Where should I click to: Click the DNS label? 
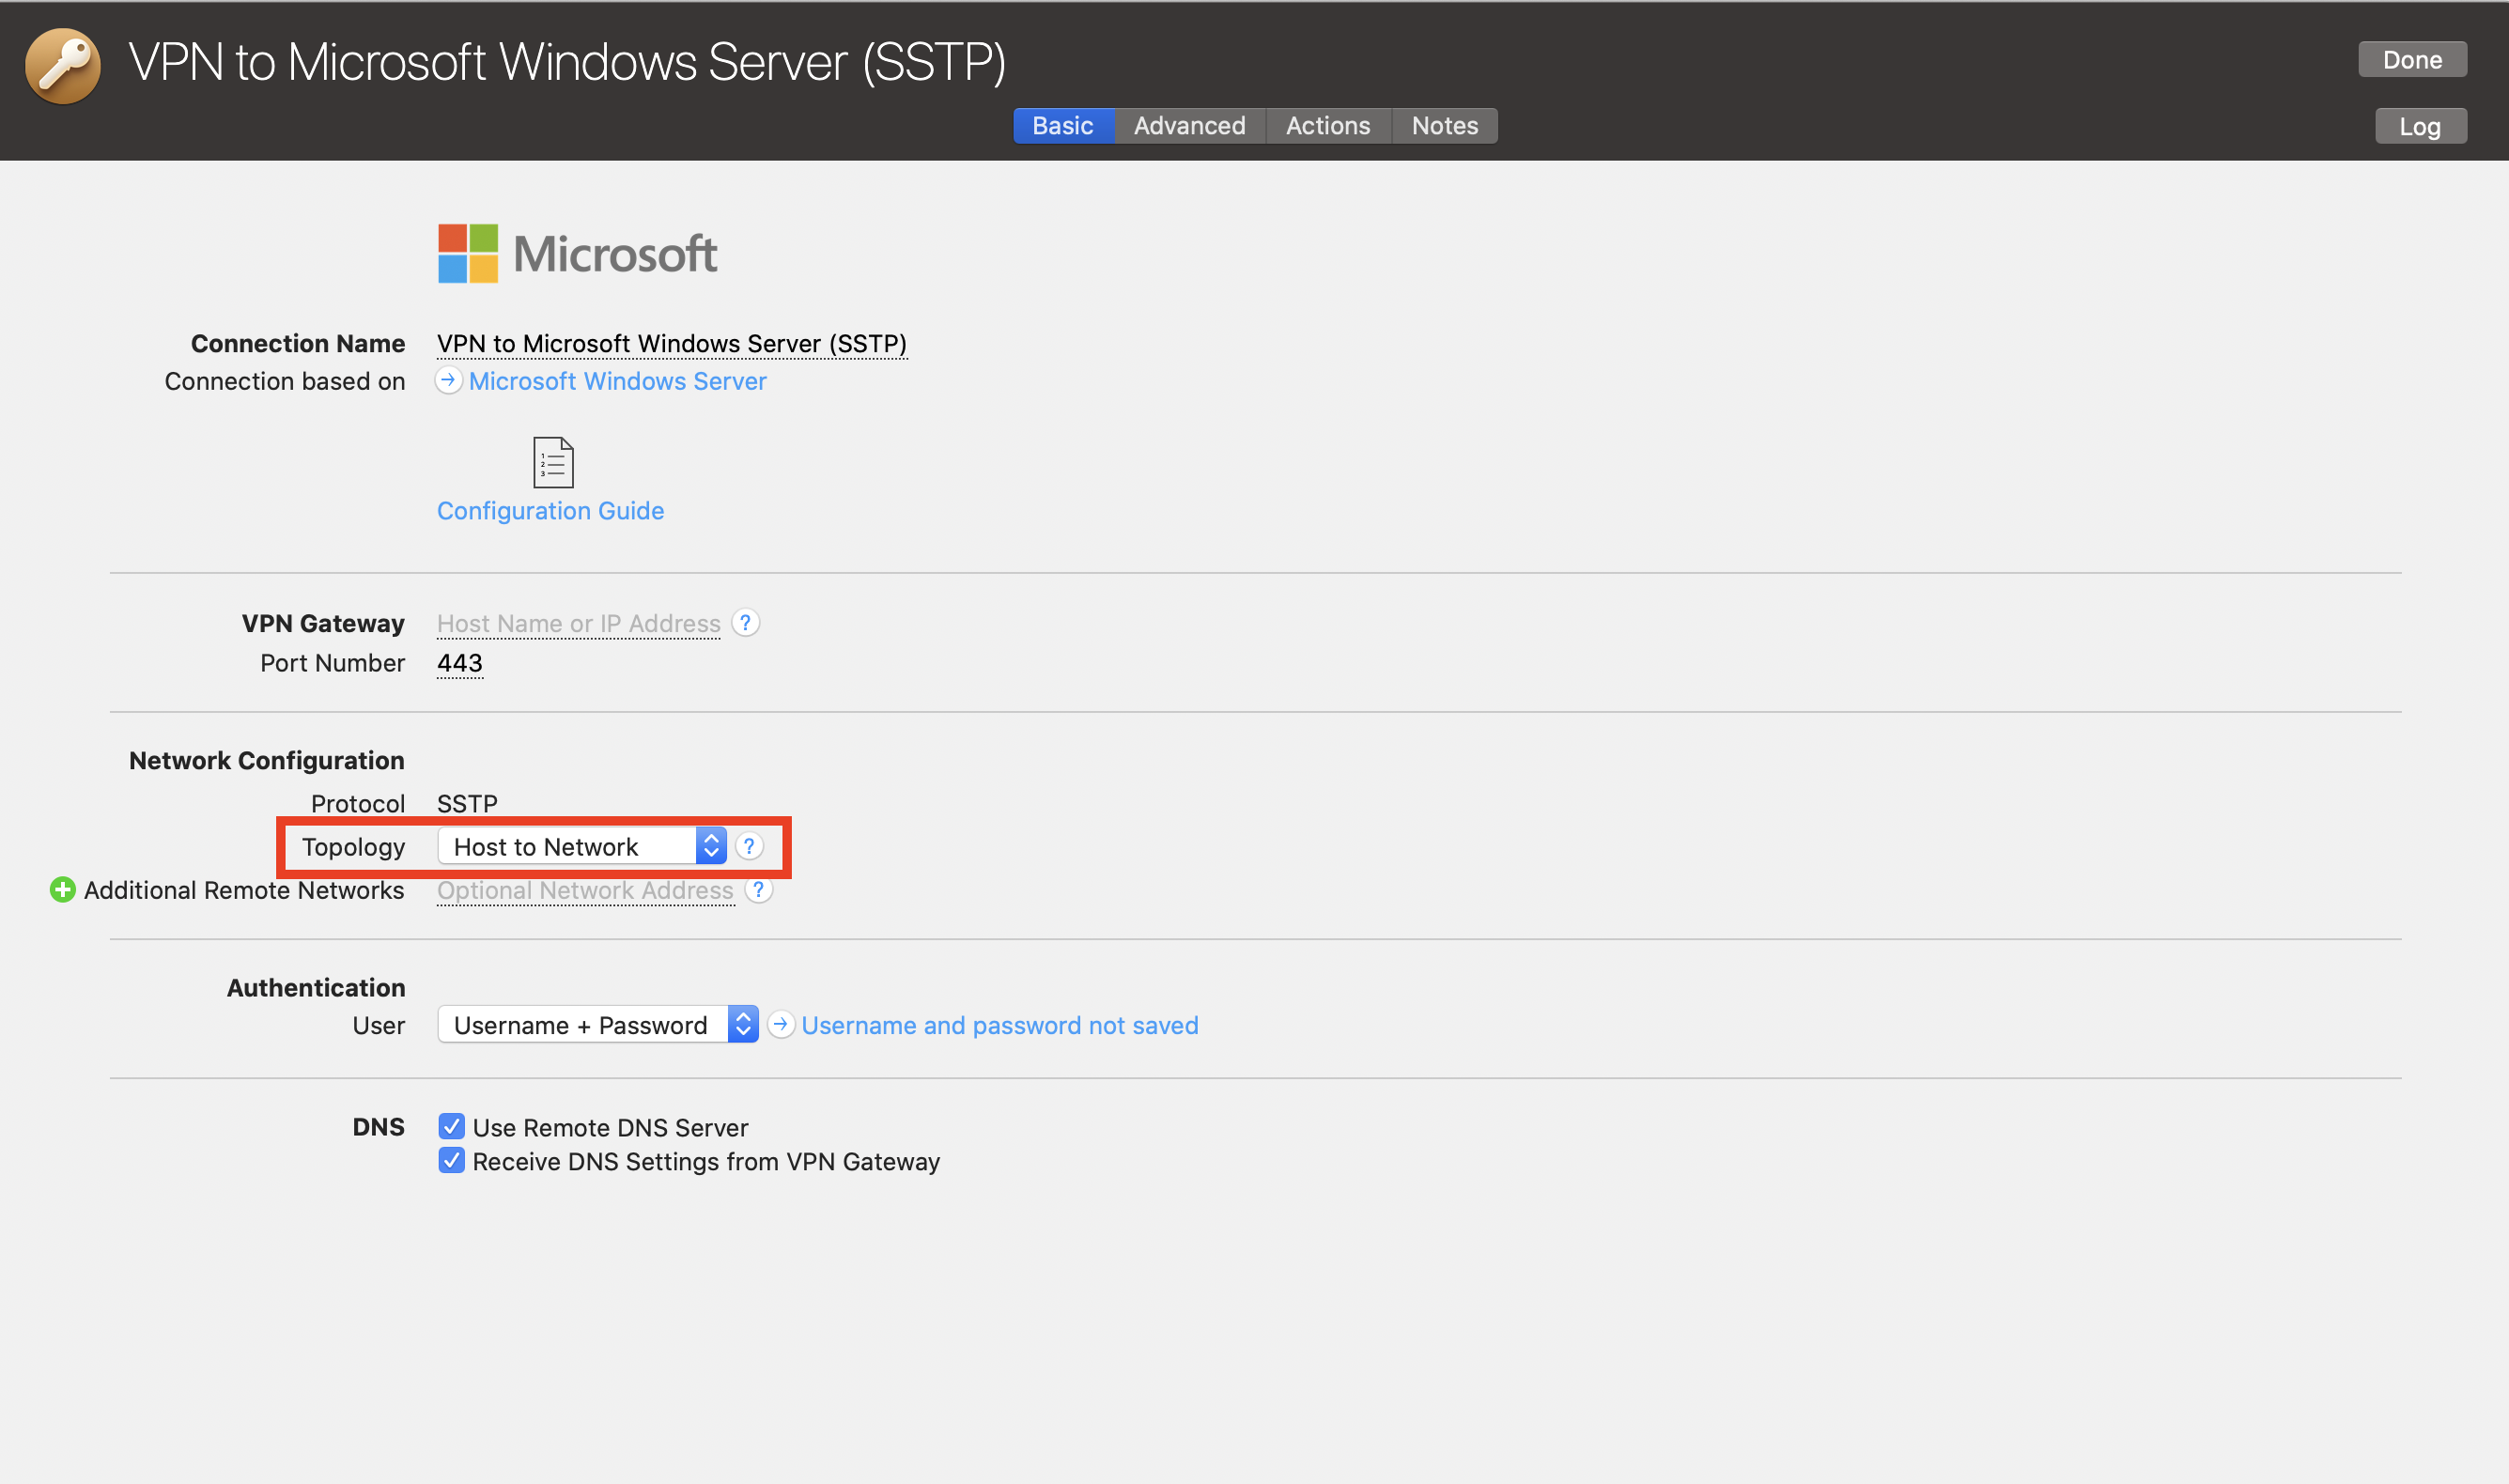[378, 1127]
